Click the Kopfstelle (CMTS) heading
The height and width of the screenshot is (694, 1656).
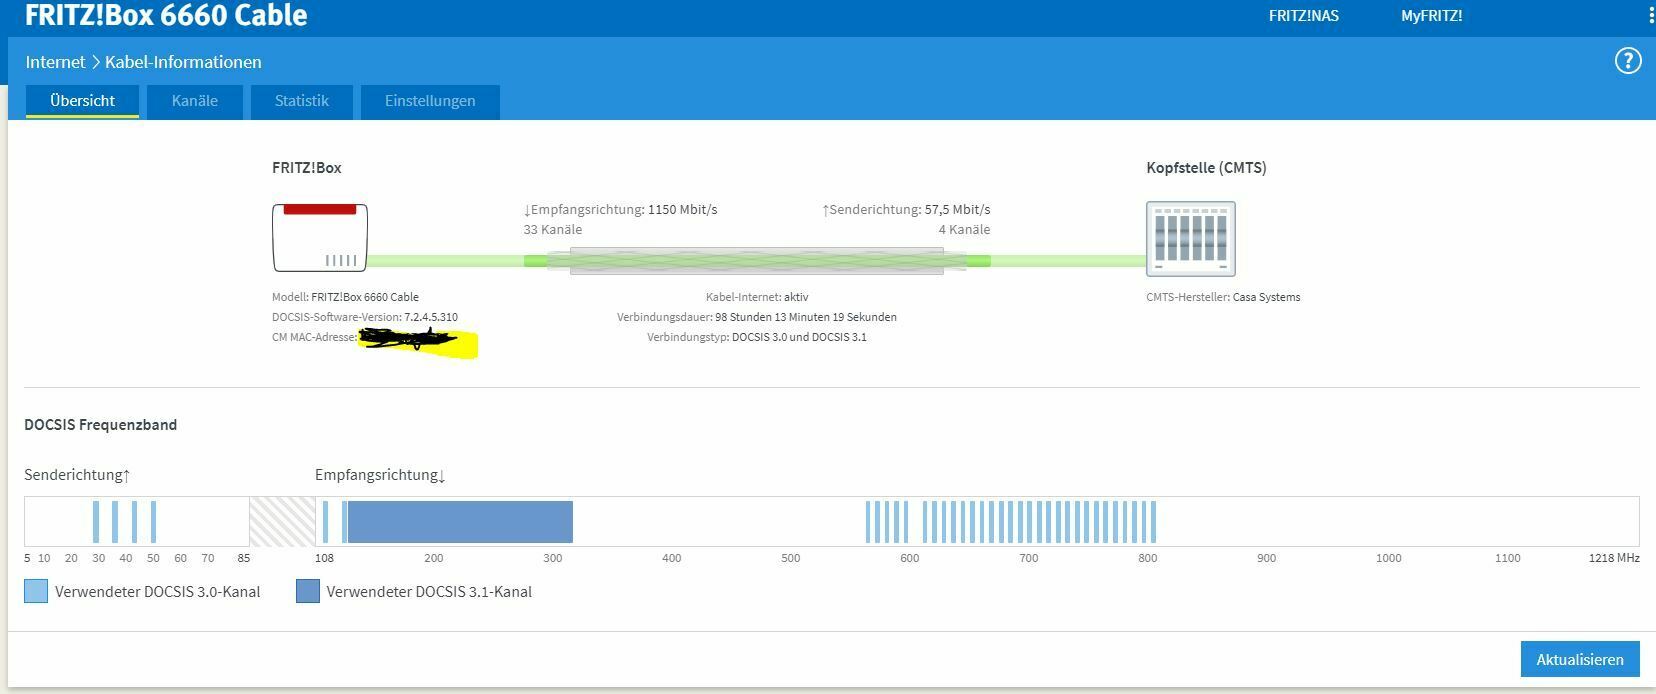(1206, 168)
